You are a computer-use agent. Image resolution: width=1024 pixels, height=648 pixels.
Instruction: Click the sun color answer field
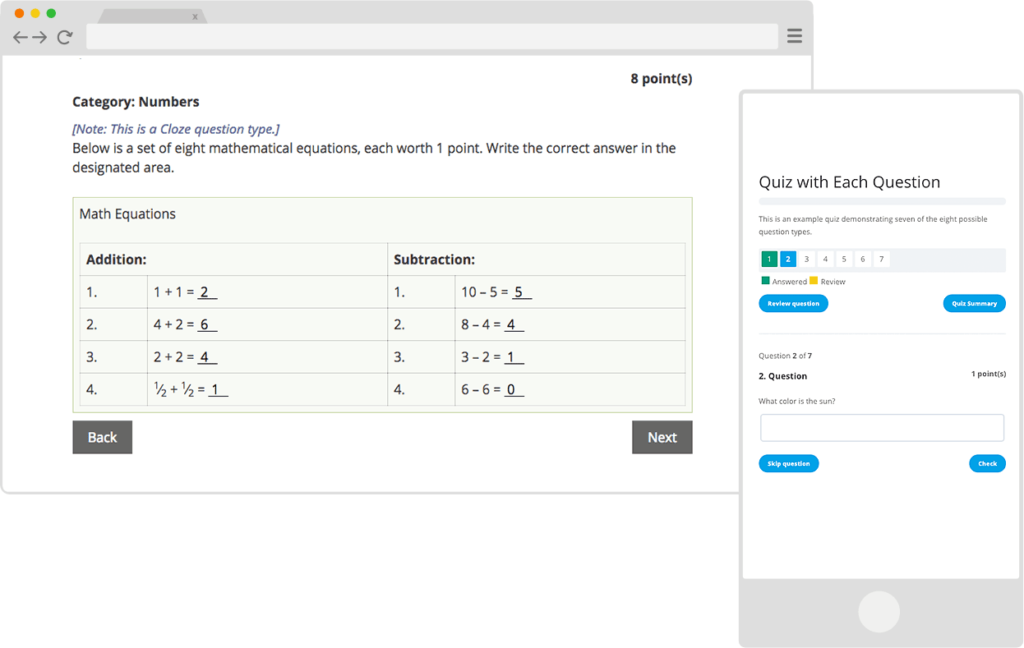882,428
